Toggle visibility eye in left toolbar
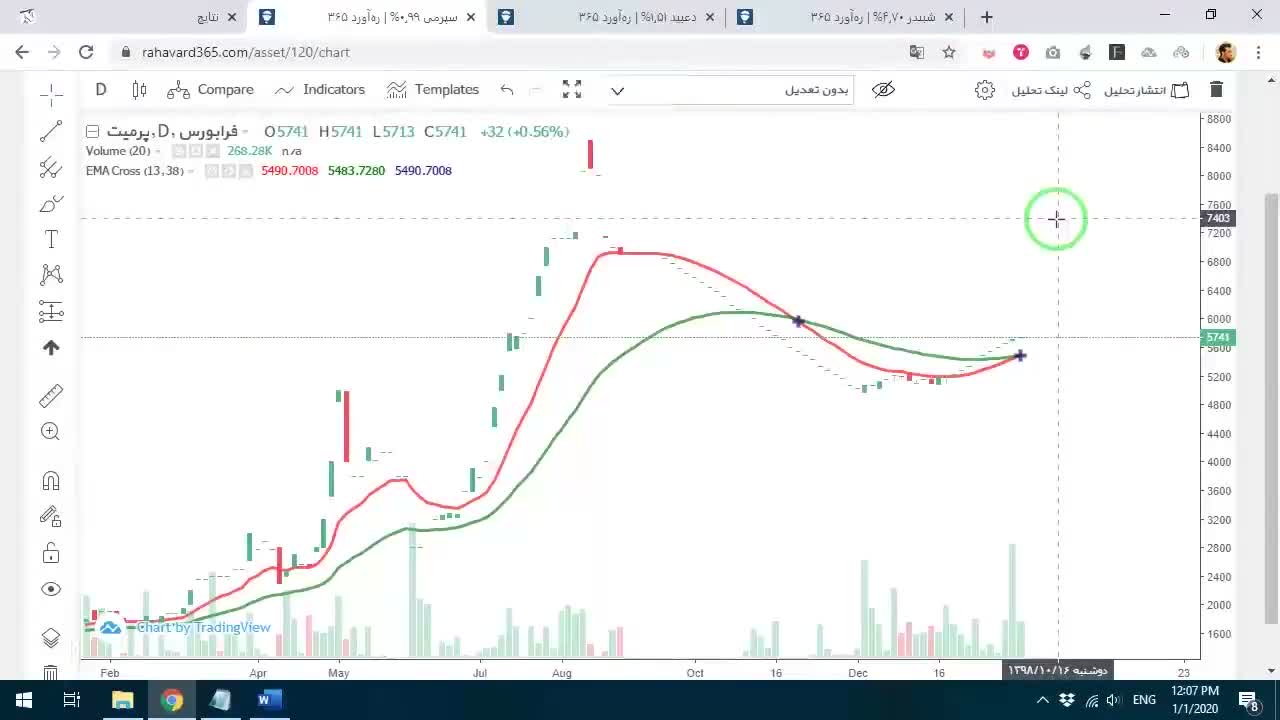Image resolution: width=1280 pixels, height=720 pixels. pos(51,590)
